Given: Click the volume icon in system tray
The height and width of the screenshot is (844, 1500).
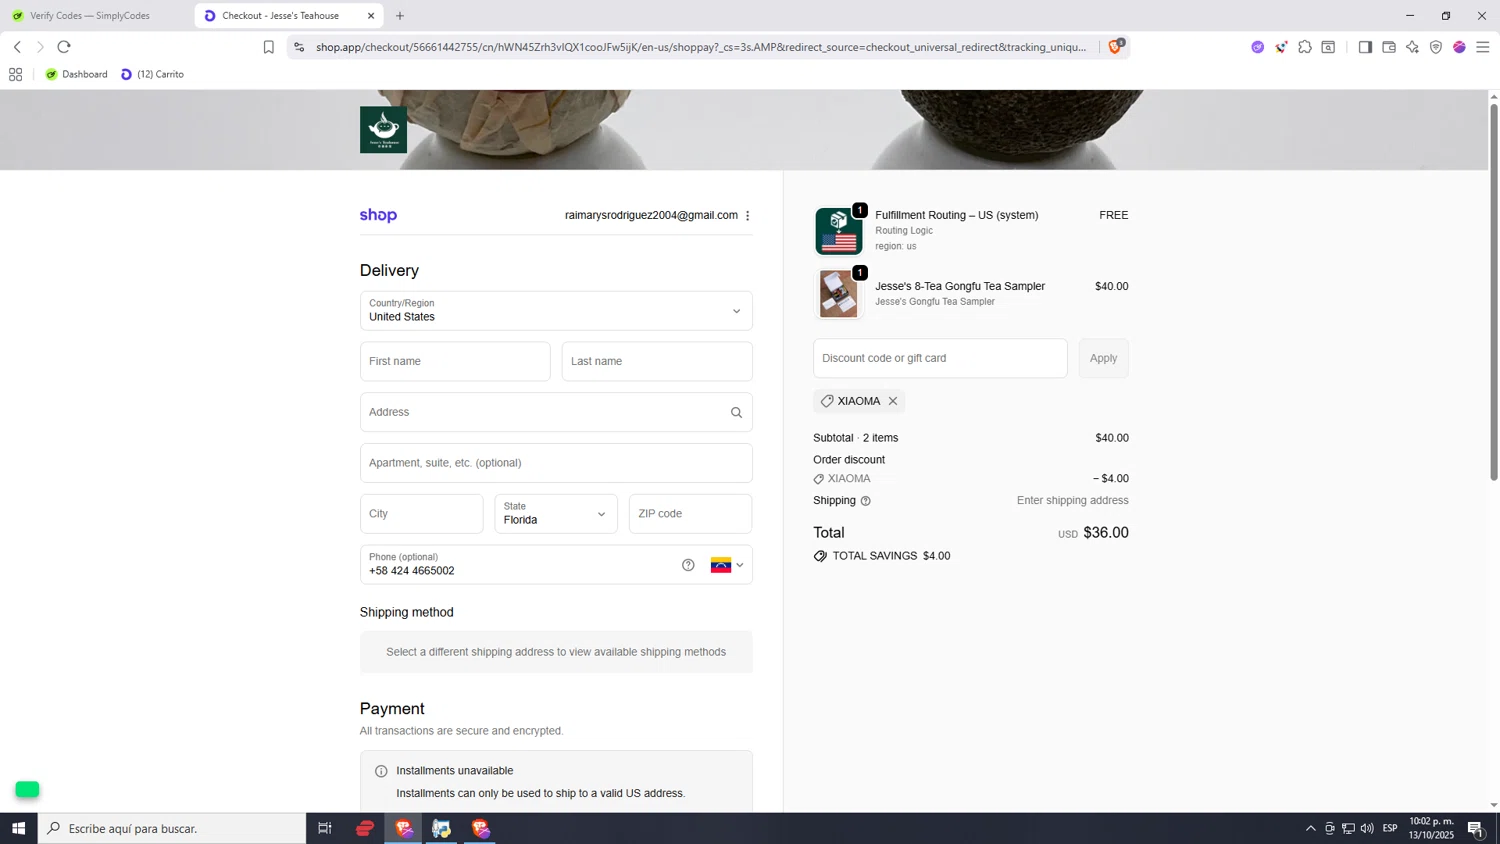Looking at the screenshot, I should tap(1367, 828).
